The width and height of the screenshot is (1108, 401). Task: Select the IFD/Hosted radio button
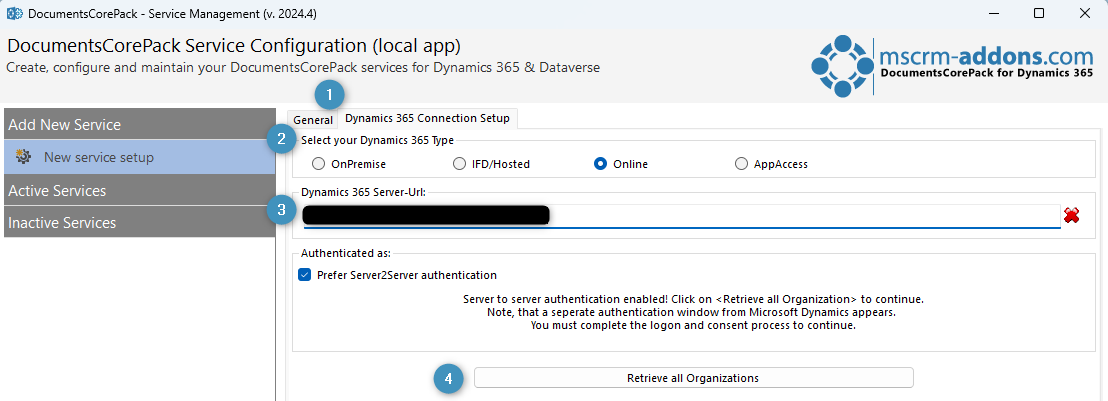click(x=459, y=164)
